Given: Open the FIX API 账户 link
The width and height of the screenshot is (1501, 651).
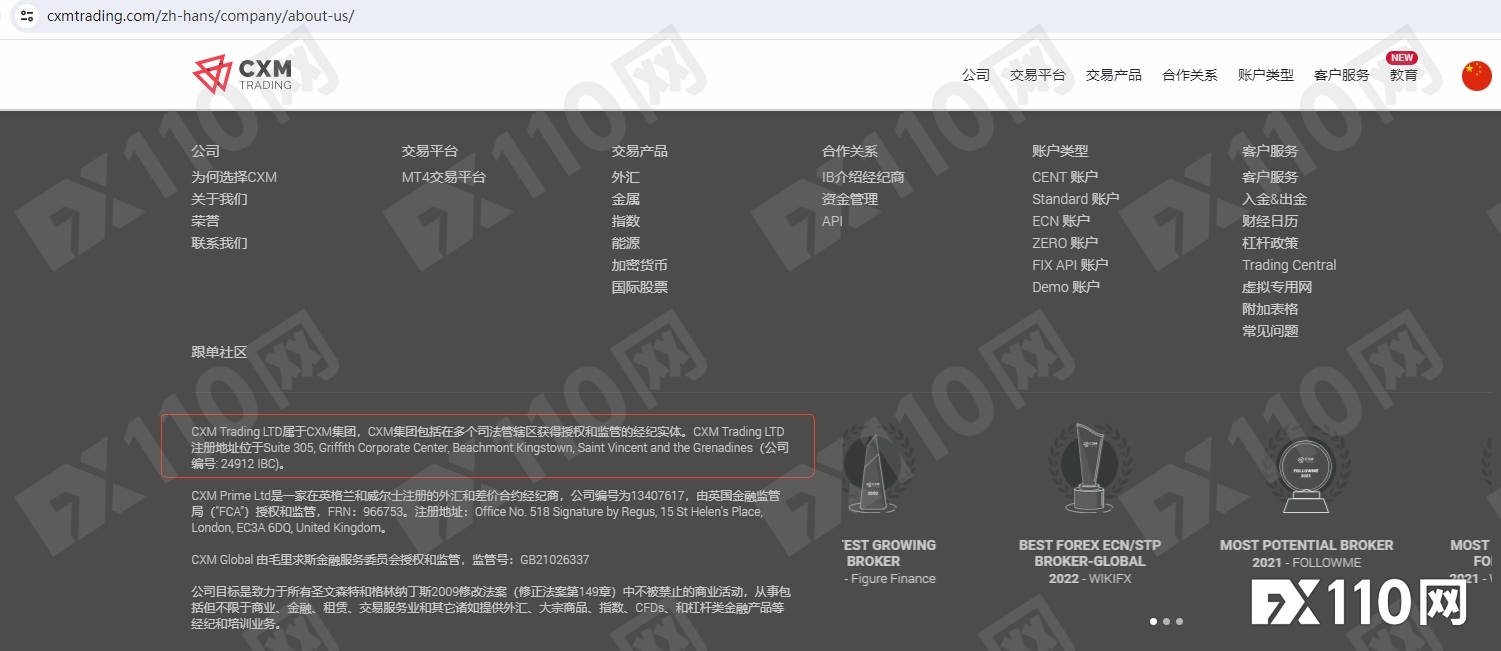Looking at the screenshot, I should pos(1070,265).
